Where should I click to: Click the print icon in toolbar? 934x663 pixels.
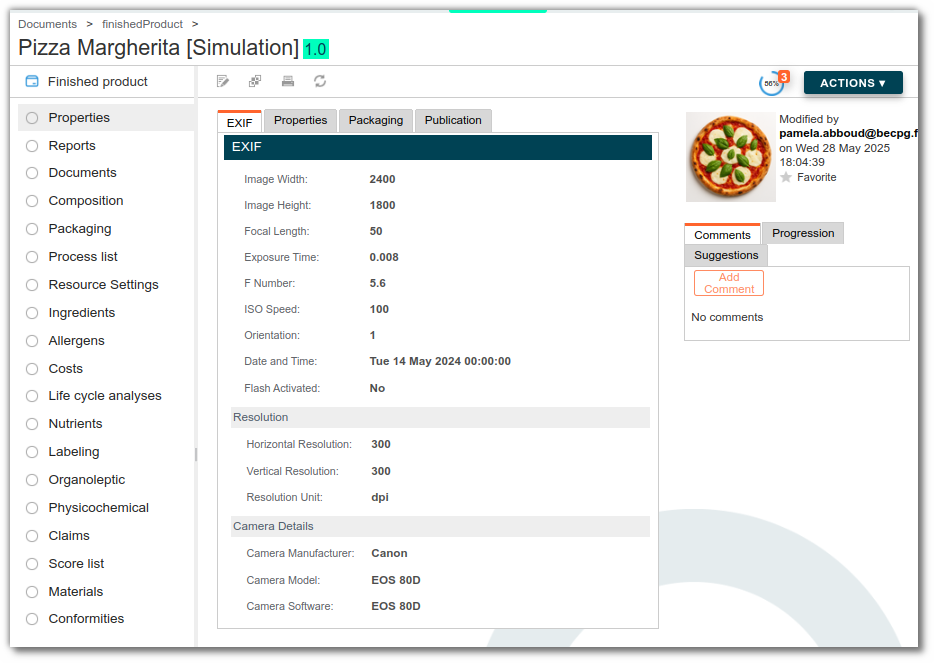tap(288, 81)
